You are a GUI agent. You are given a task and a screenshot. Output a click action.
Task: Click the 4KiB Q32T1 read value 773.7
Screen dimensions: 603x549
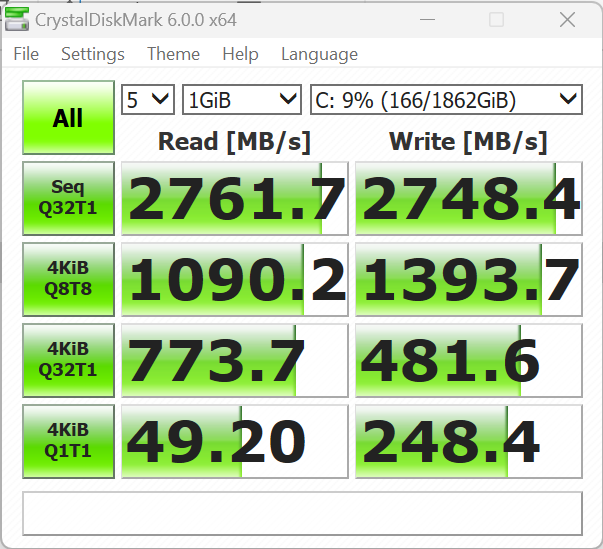tap(235, 360)
